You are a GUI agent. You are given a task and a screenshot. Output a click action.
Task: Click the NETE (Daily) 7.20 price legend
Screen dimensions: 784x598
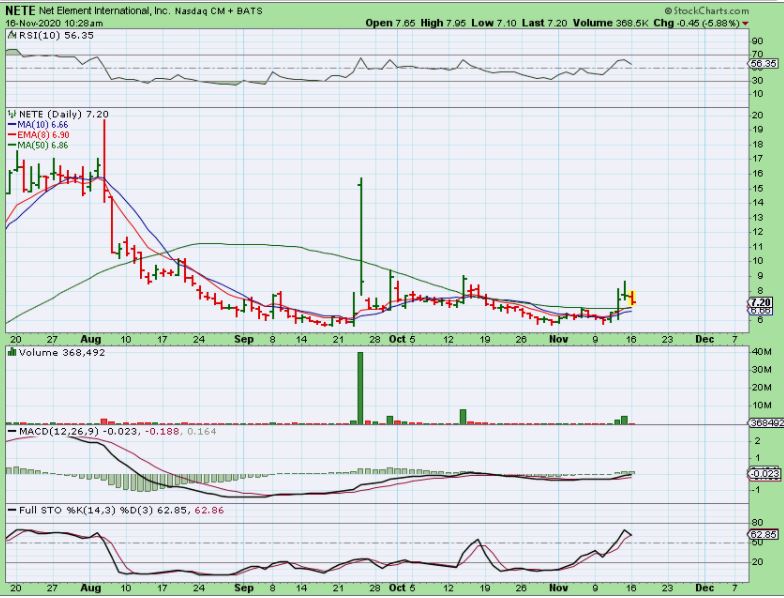click(64, 114)
